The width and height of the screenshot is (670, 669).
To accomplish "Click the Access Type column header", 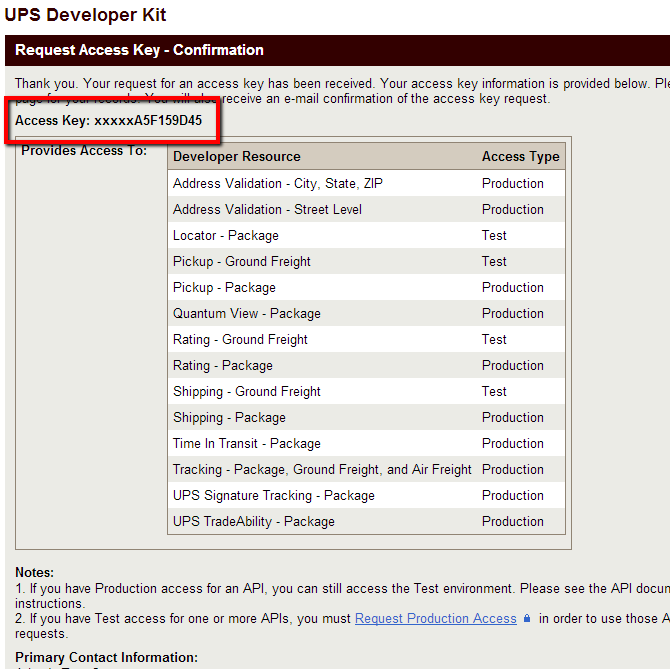I will pyautogui.click(x=520, y=156).
